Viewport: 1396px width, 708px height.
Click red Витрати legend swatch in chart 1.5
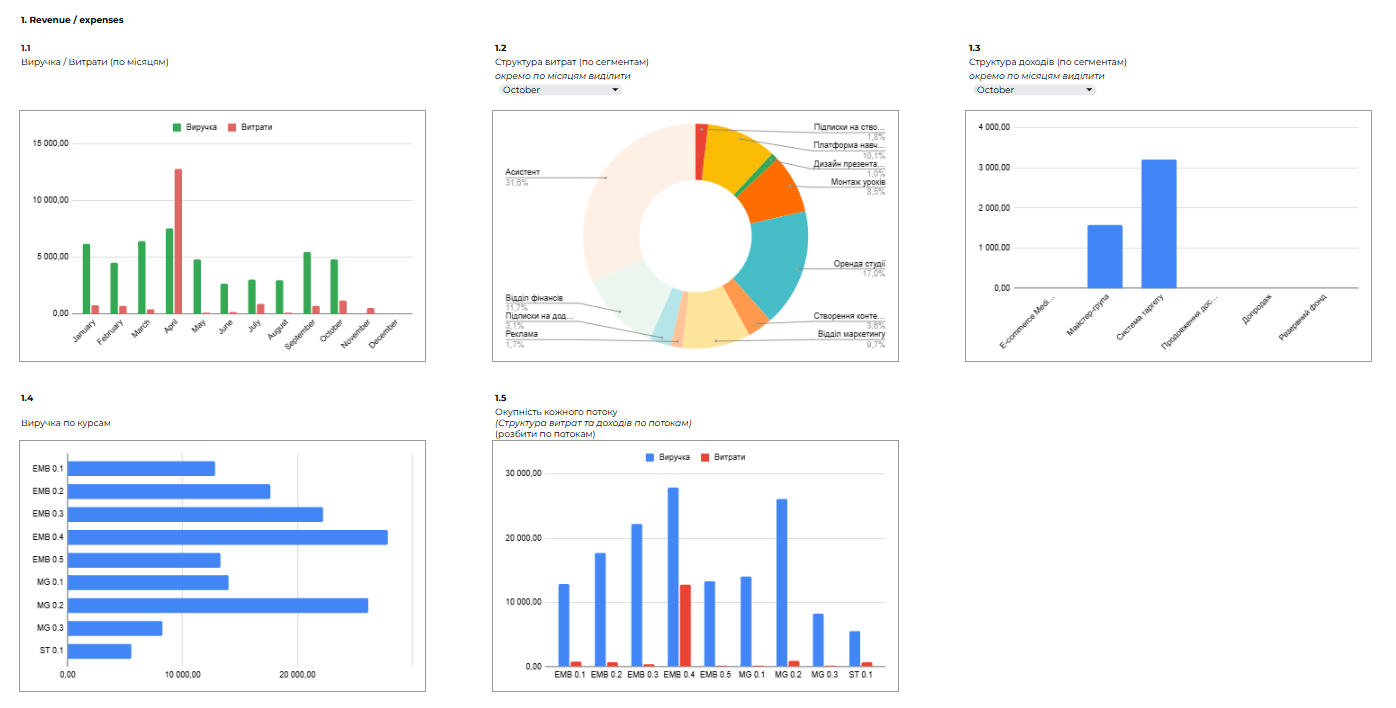pos(705,457)
